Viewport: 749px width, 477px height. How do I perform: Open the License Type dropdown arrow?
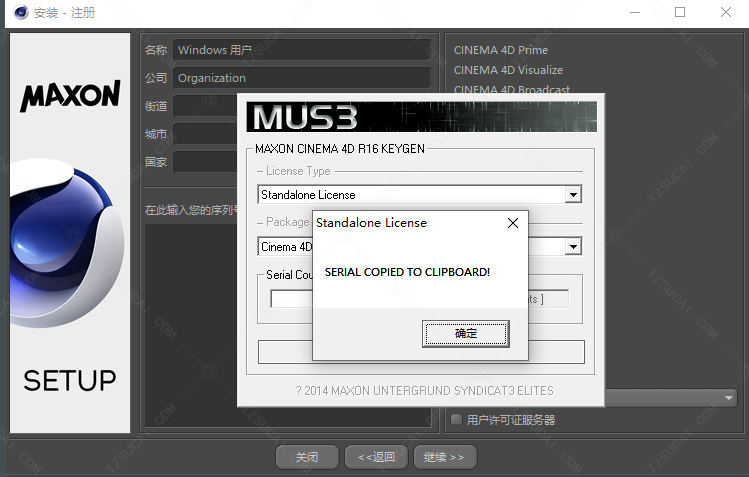pyautogui.click(x=573, y=195)
